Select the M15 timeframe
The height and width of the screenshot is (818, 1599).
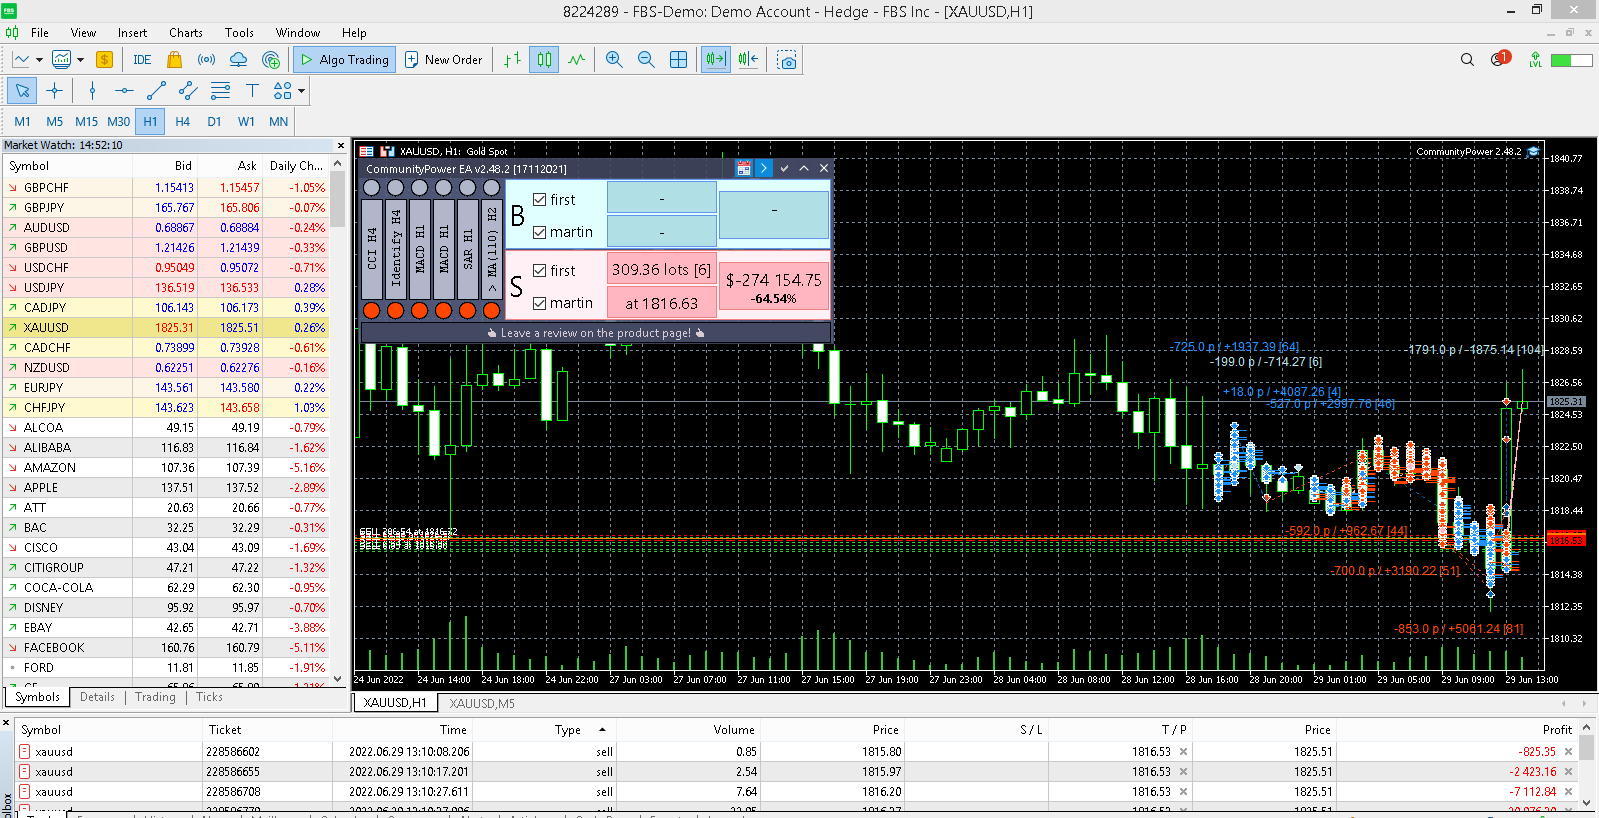86,122
